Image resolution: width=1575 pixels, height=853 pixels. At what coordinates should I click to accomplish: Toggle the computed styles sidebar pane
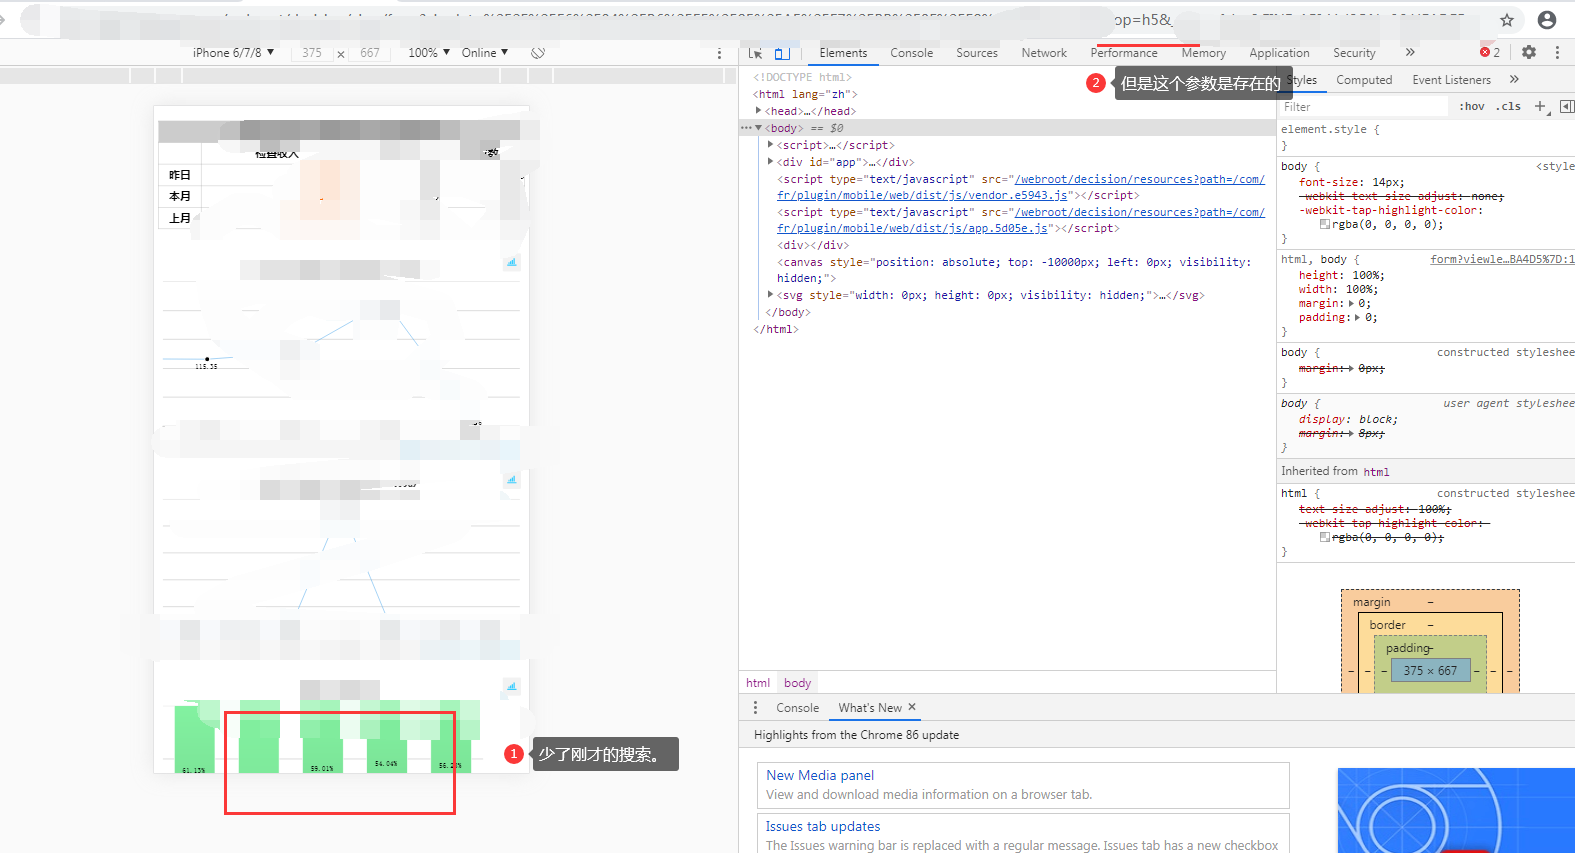click(1567, 106)
